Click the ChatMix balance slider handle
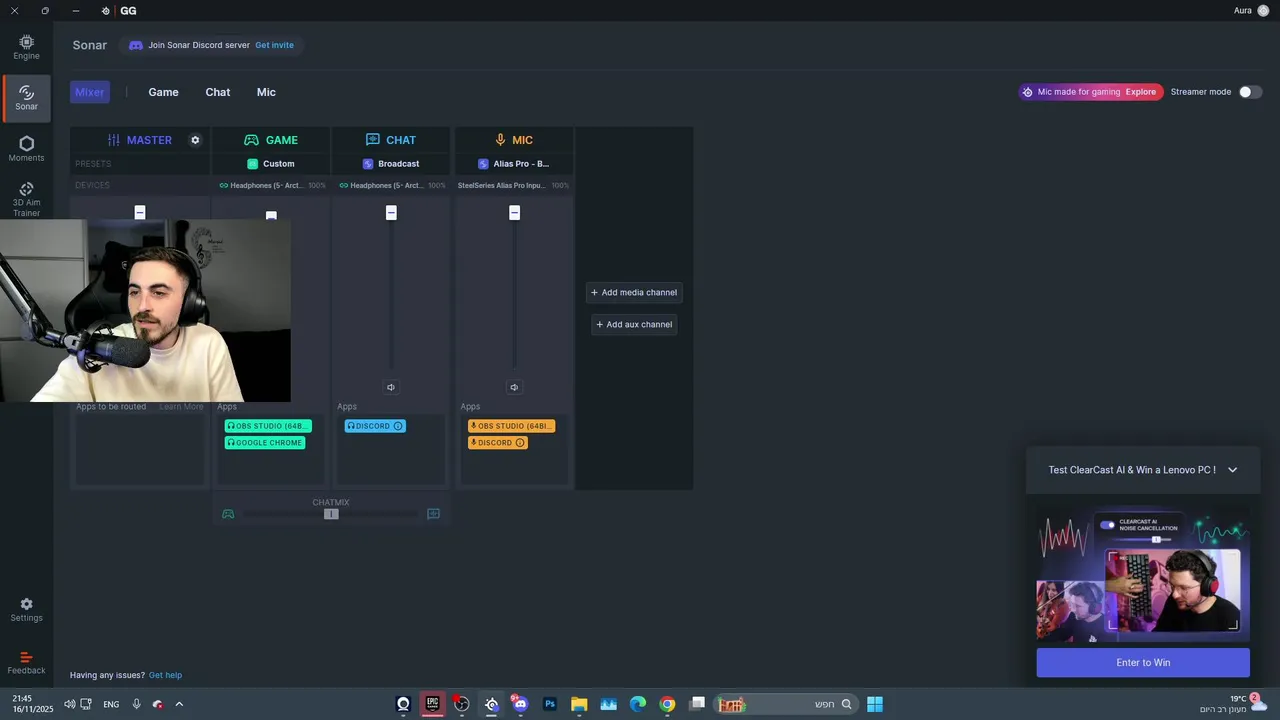This screenshot has height=720, width=1280. click(331, 514)
